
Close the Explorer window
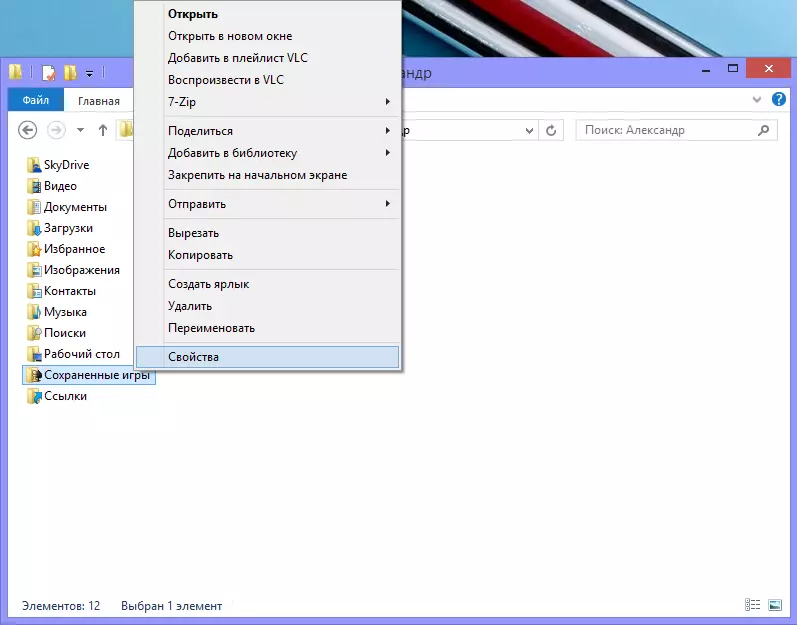[x=769, y=69]
